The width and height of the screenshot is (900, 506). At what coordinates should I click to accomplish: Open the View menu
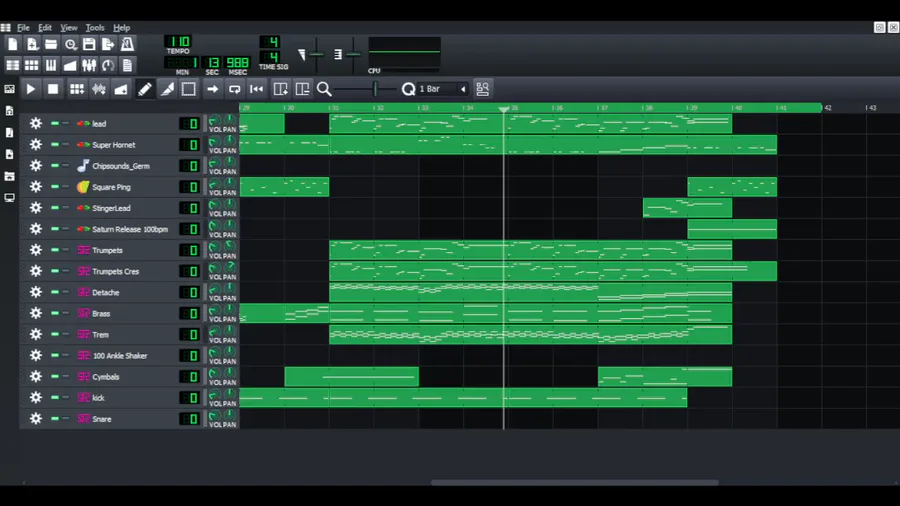point(69,28)
